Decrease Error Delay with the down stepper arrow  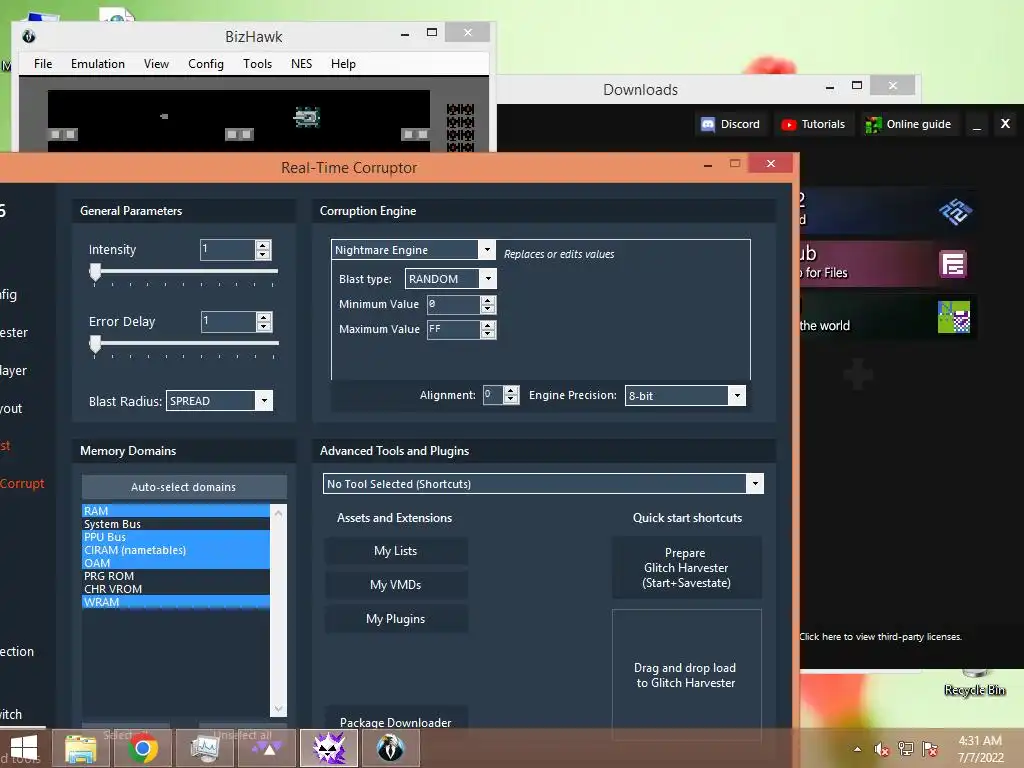(x=264, y=326)
